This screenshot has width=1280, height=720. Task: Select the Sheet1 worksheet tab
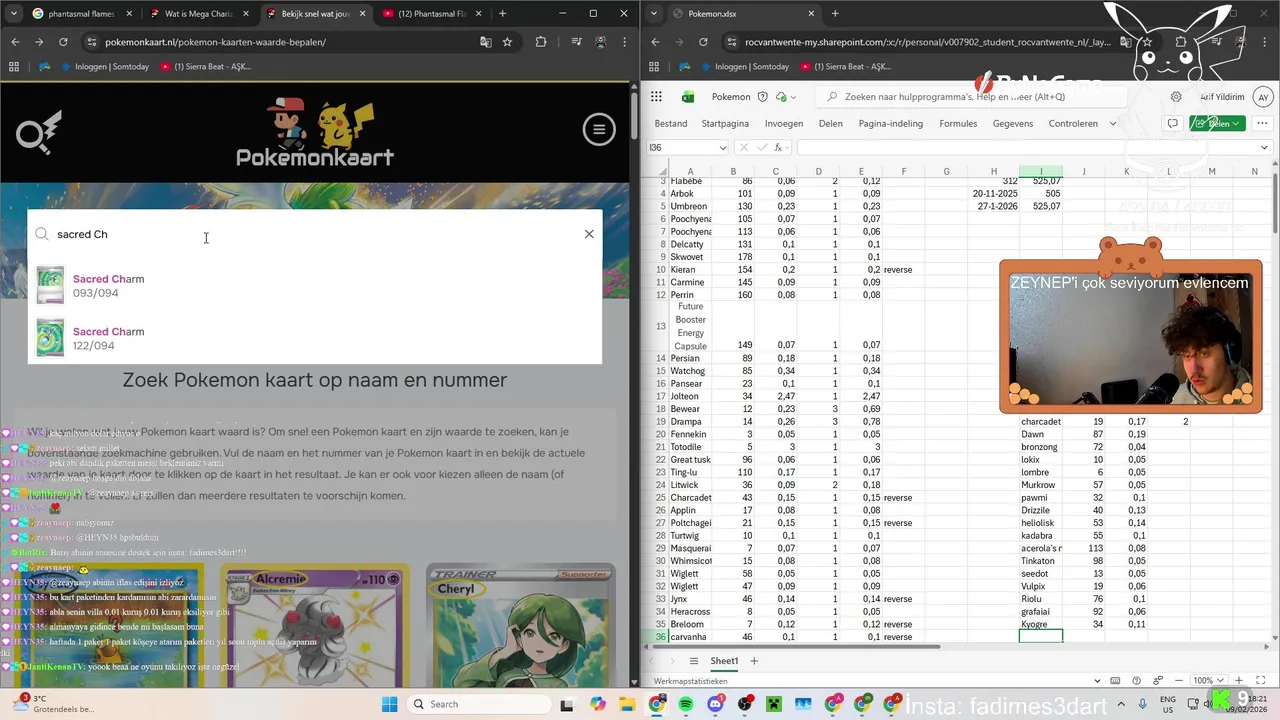tap(724, 661)
